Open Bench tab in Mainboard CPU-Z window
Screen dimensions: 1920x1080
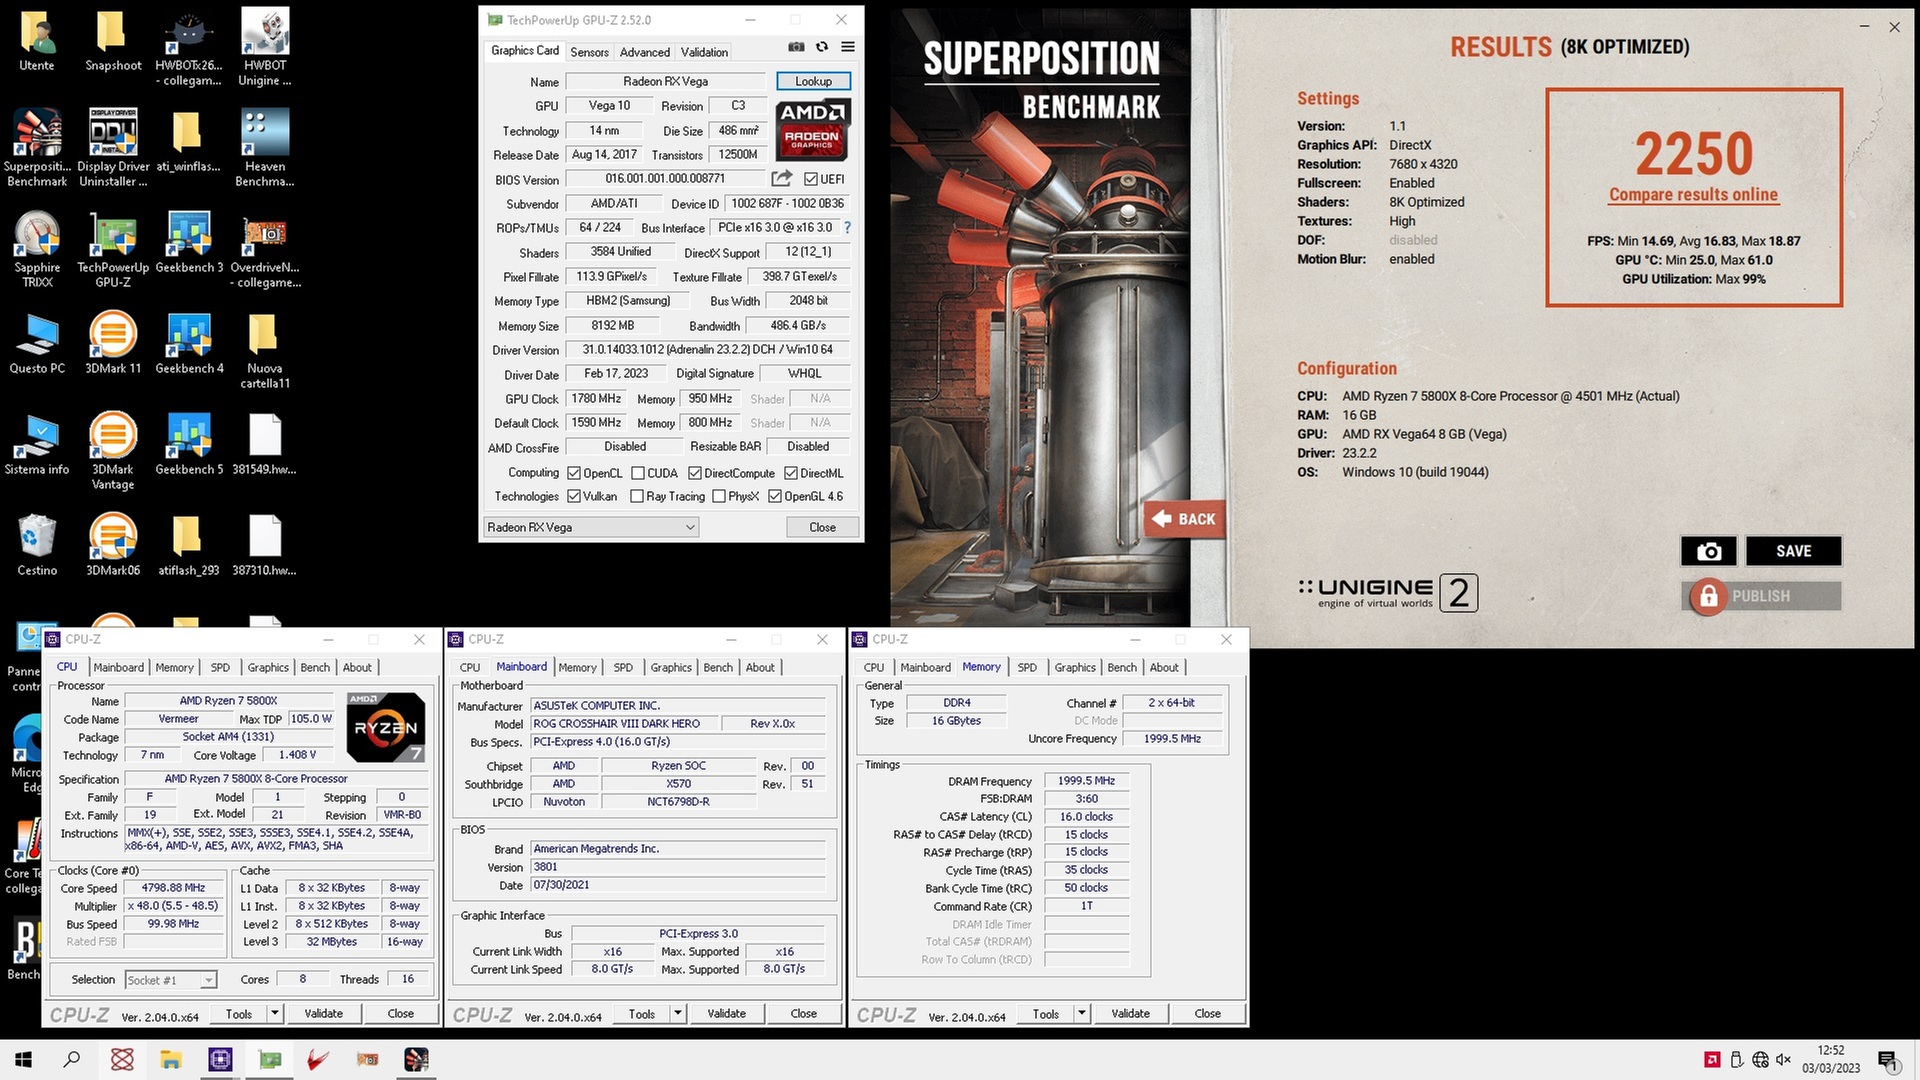click(x=718, y=667)
